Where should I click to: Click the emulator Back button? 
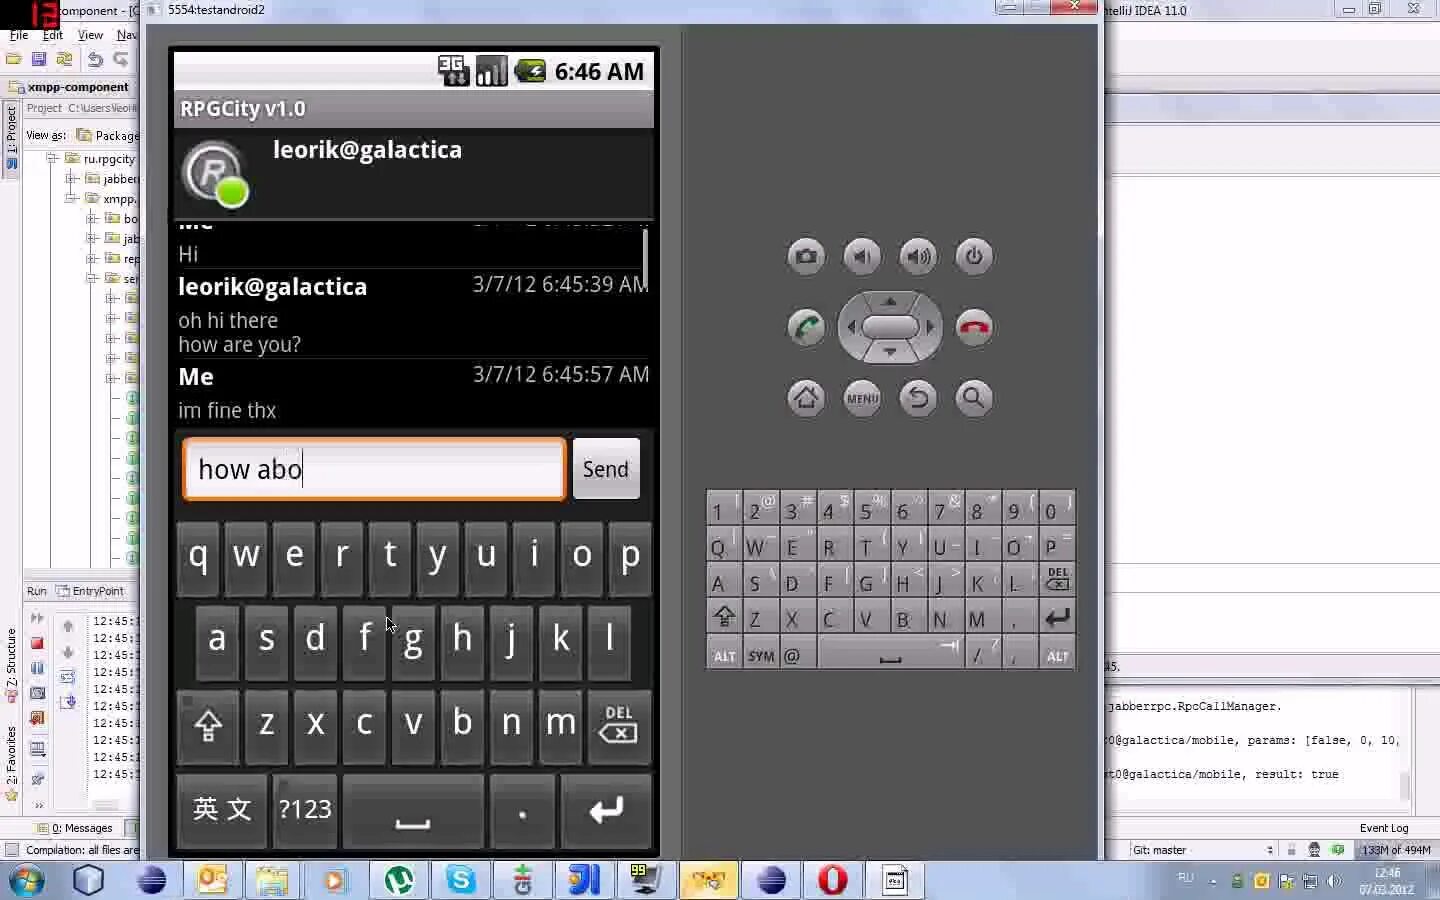[918, 398]
